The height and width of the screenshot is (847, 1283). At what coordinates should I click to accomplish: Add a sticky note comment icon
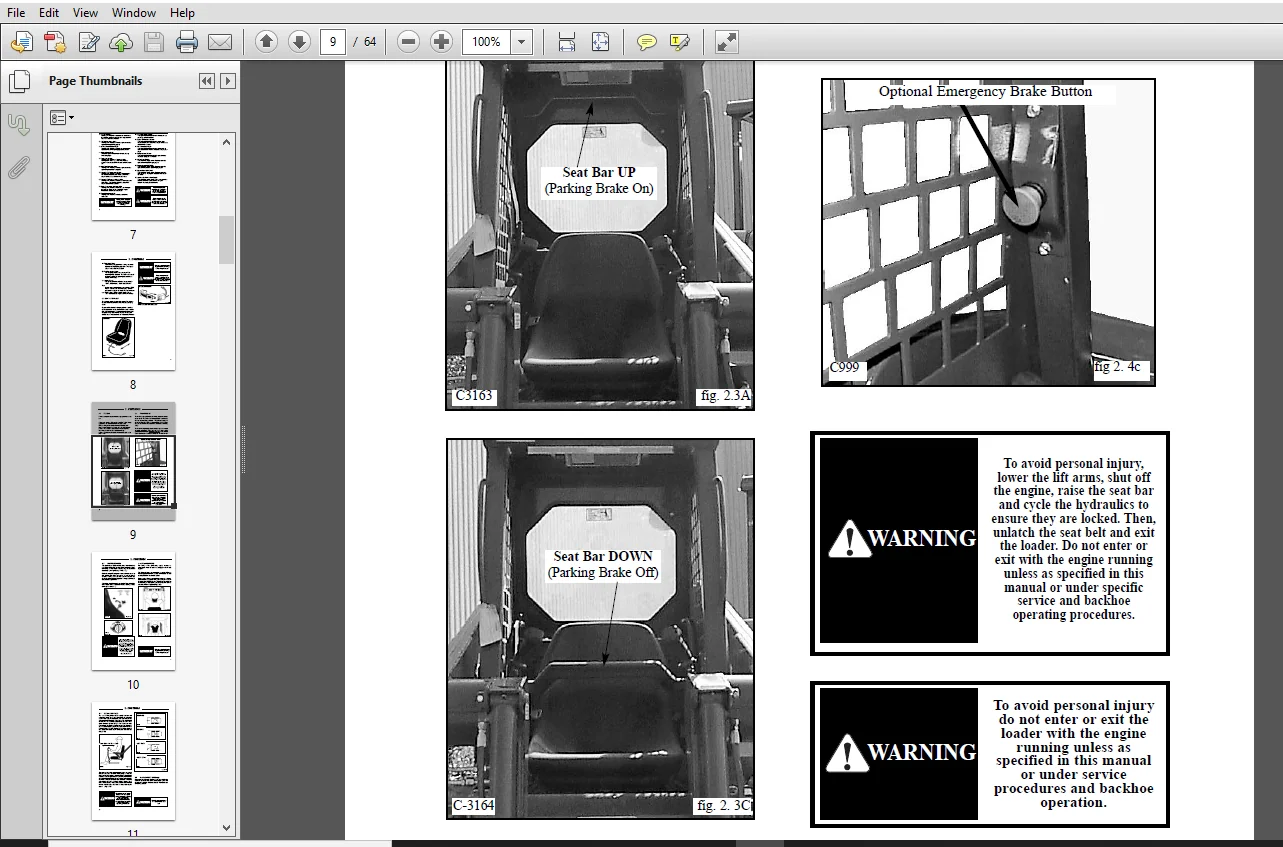[x=647, y=42]
